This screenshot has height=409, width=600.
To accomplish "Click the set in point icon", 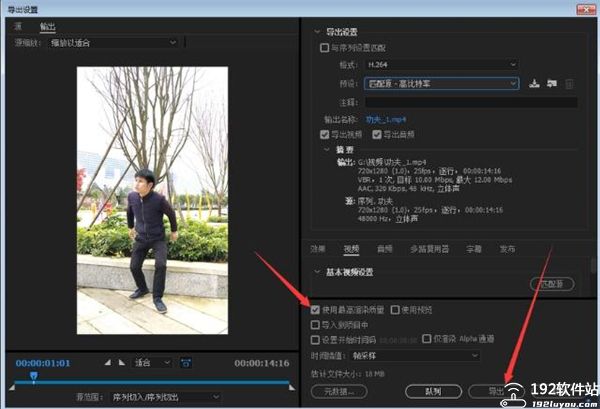I will tap(108, 362).
